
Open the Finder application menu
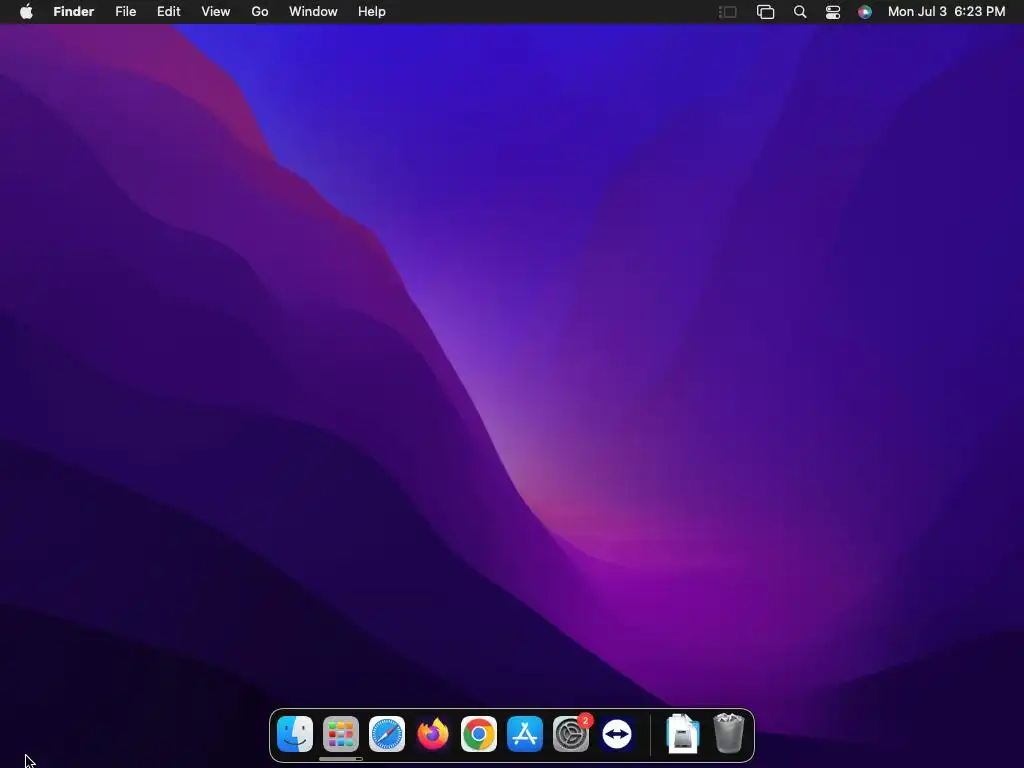tap(74, 12)
